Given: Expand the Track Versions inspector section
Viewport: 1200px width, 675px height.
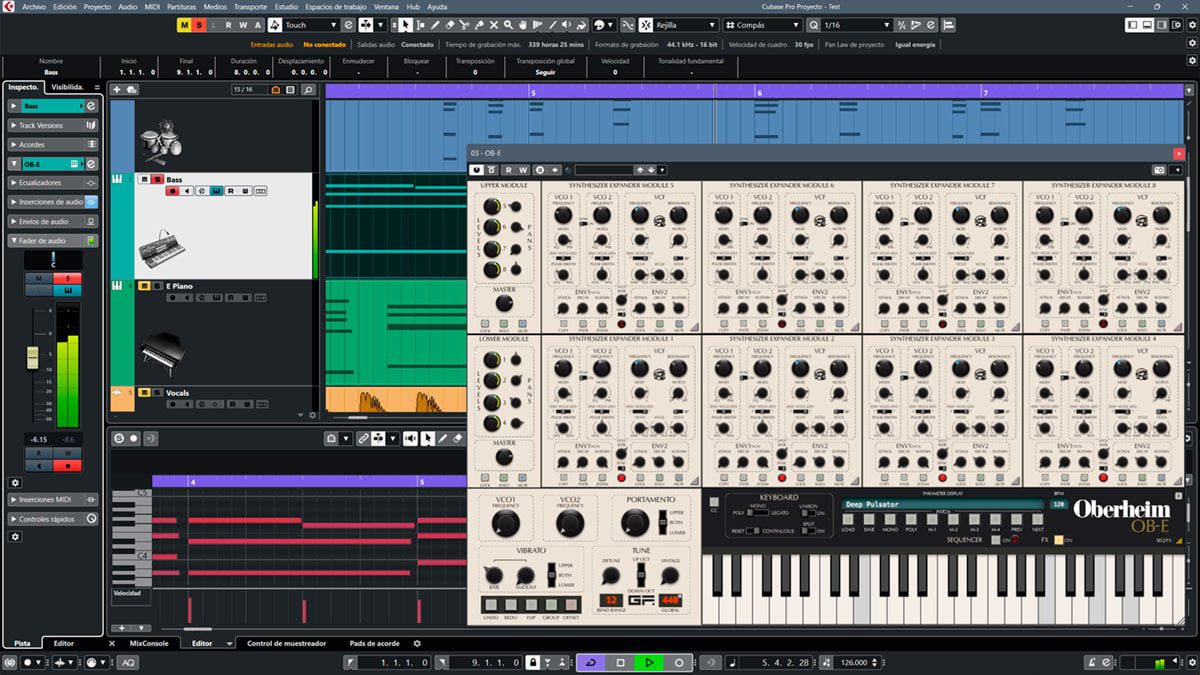Looking at the screenshot, I should pos(53,125).
